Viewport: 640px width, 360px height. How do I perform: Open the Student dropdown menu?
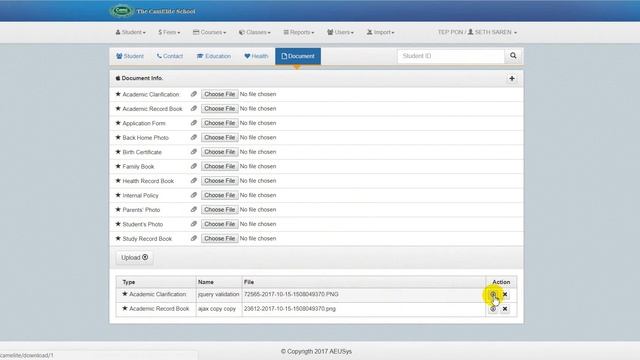coord(130,32)
